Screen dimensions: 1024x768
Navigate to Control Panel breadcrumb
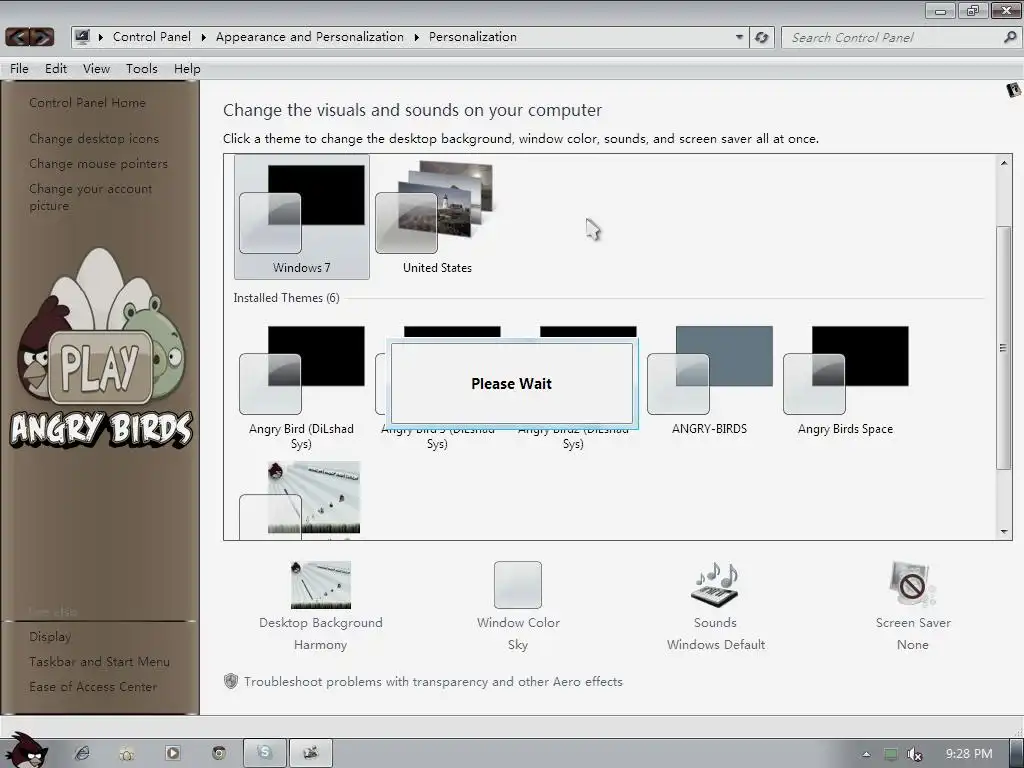pos(152,37)
